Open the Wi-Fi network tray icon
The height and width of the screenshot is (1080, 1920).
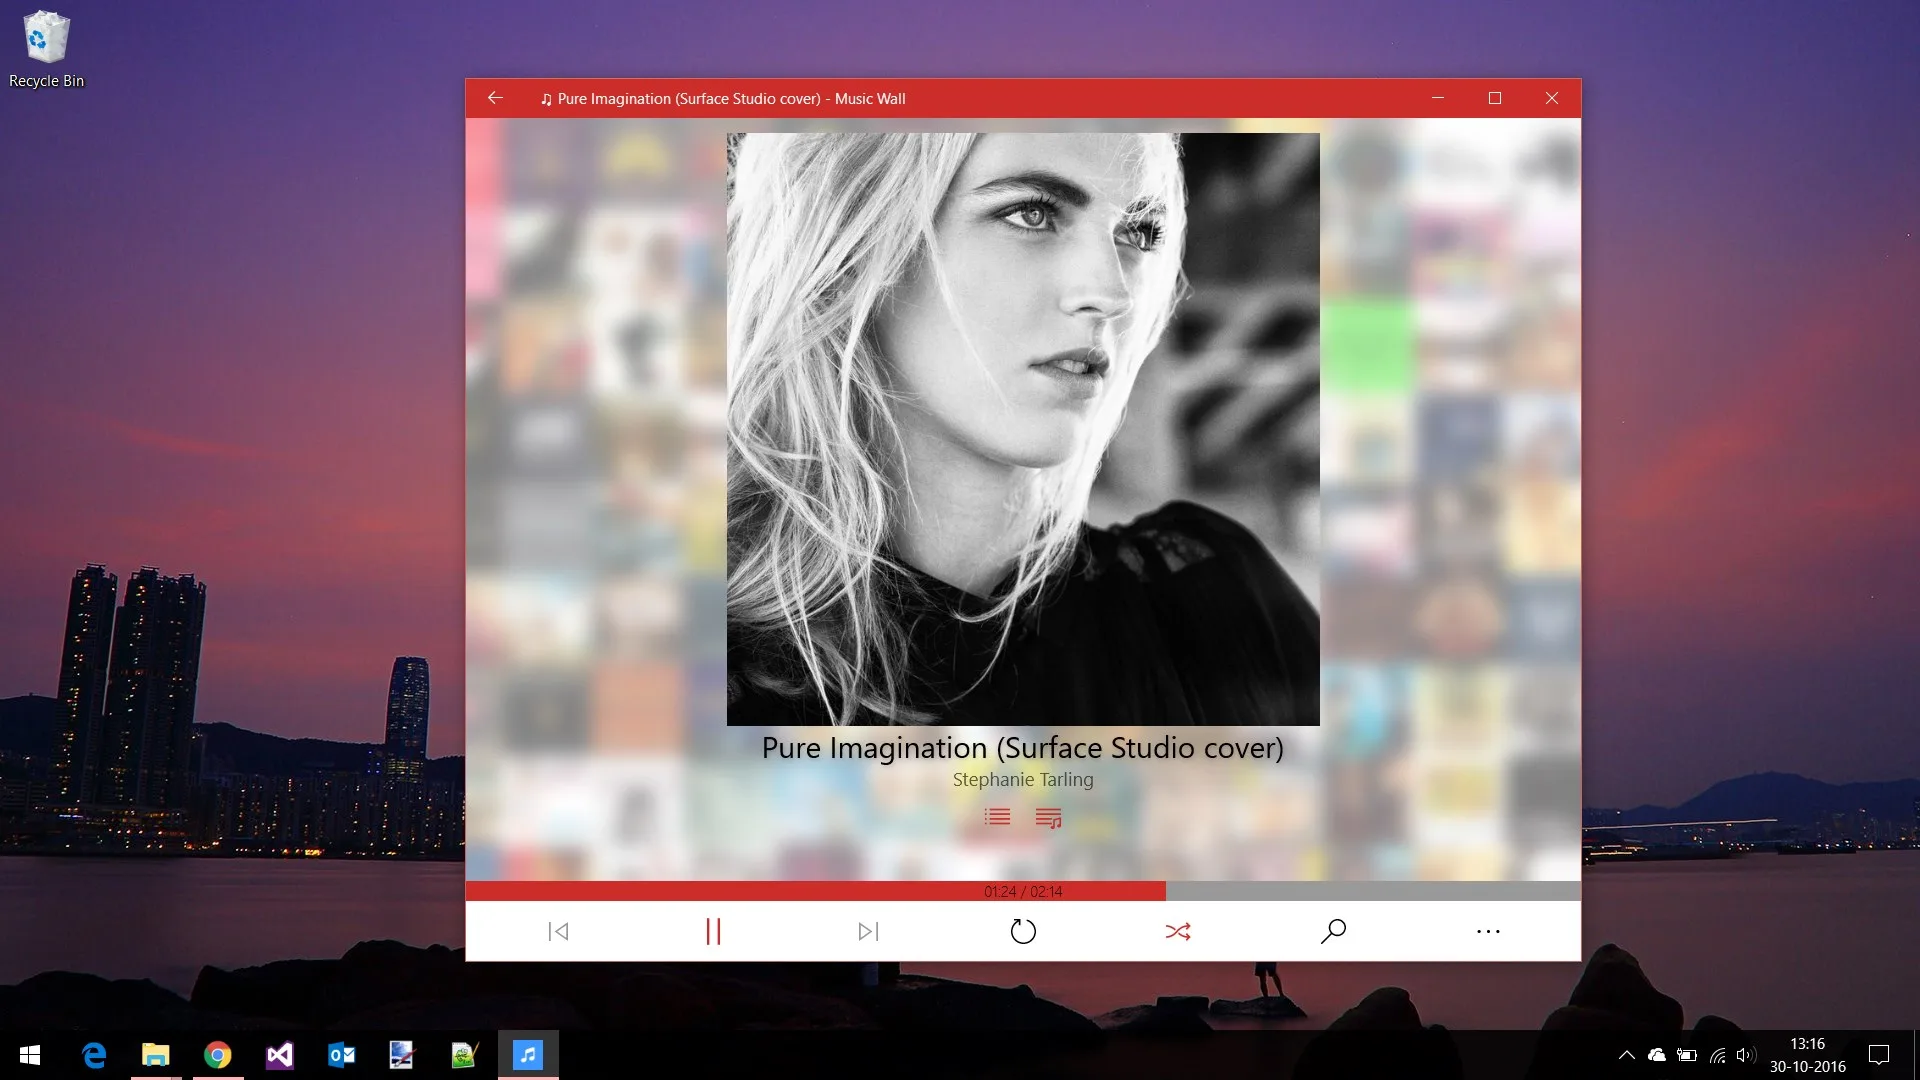click(x=1717, y=1055)
